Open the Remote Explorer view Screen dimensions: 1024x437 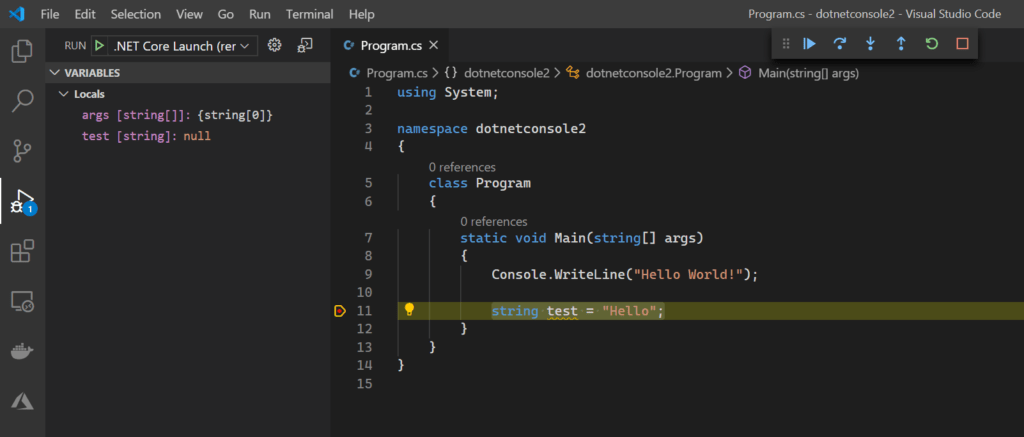[x=22, y=301]
